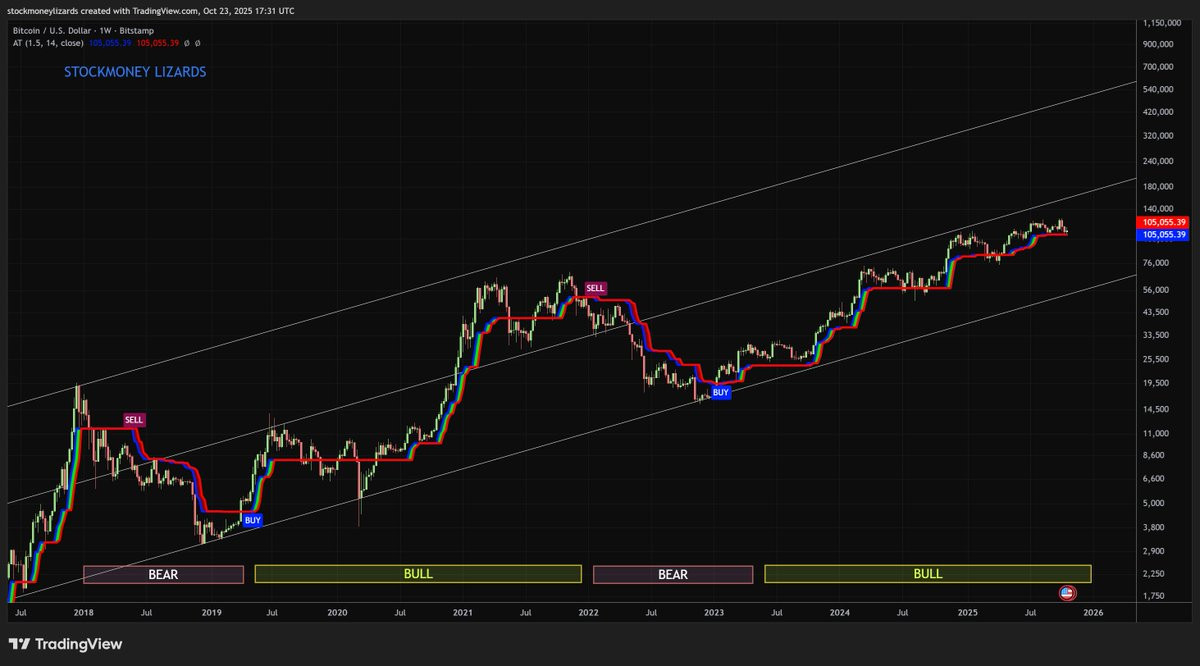Viewport: 1200px width, 666px height.
Task: Click the BUY signal label near 2023
Action: click(x=721, y=393)
